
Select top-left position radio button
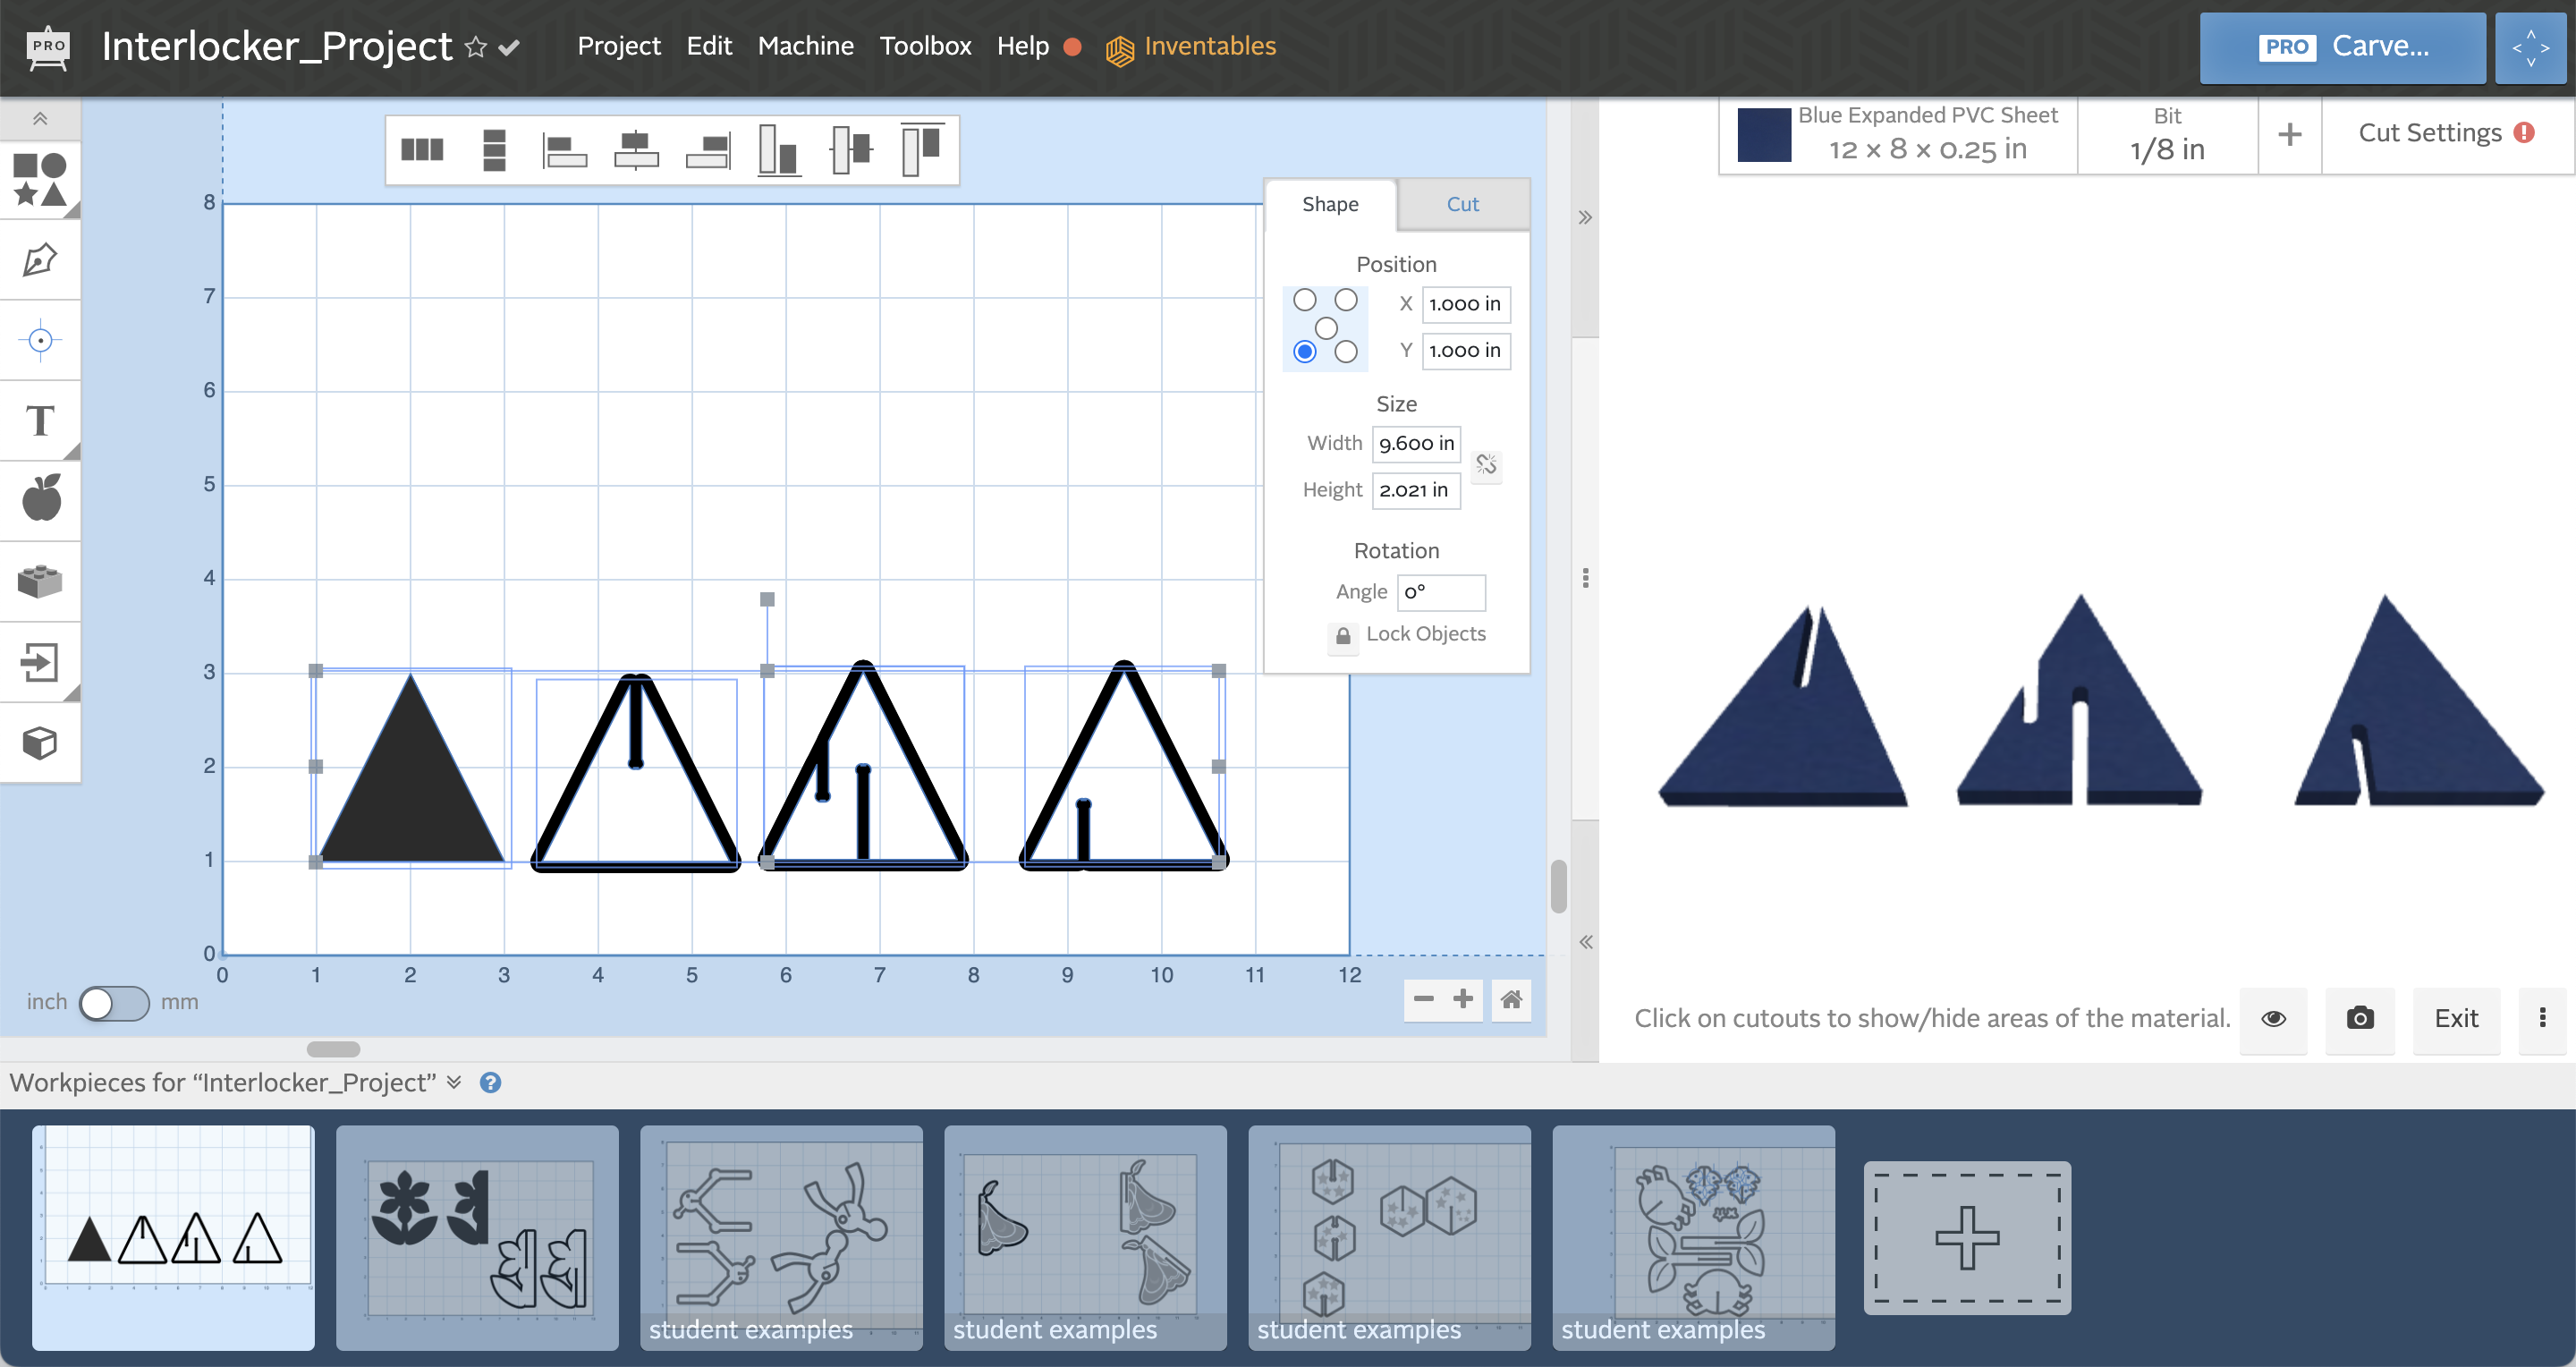[1305, 298]
